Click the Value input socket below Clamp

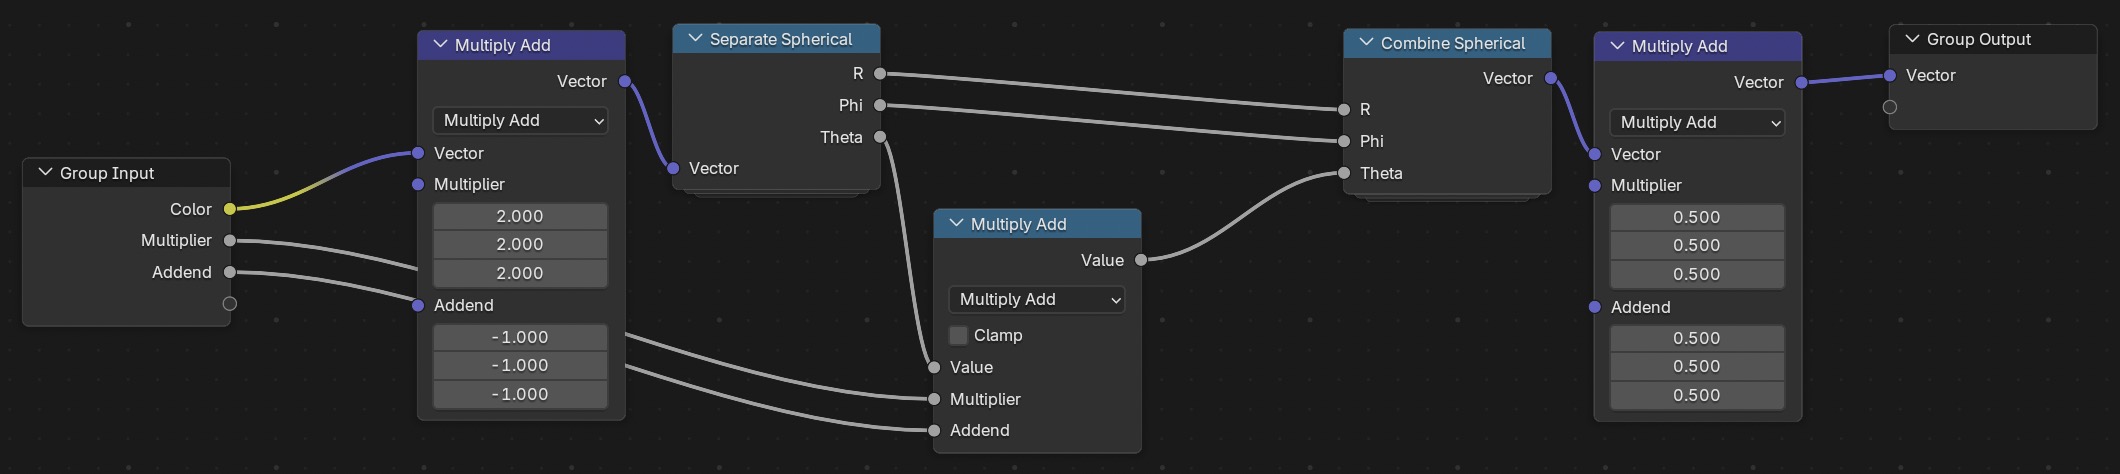934,367
